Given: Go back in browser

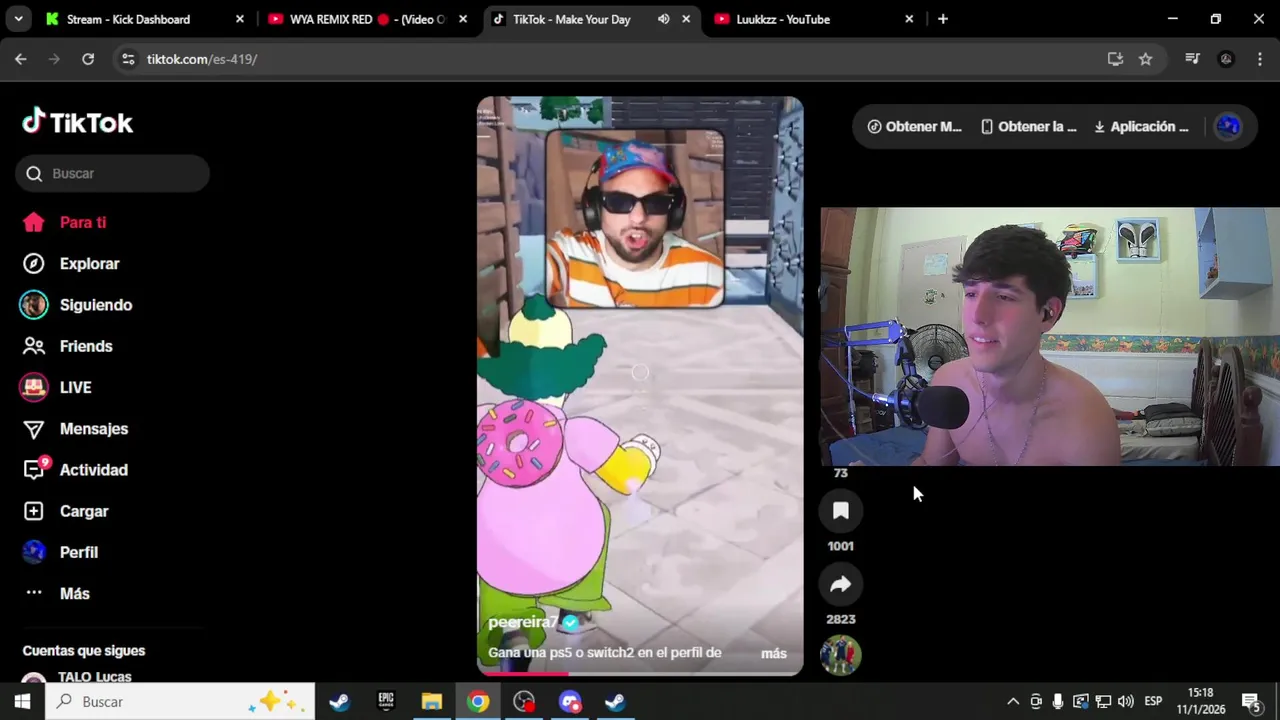Looking at the screenshot, I should click(x=21, y=59).
